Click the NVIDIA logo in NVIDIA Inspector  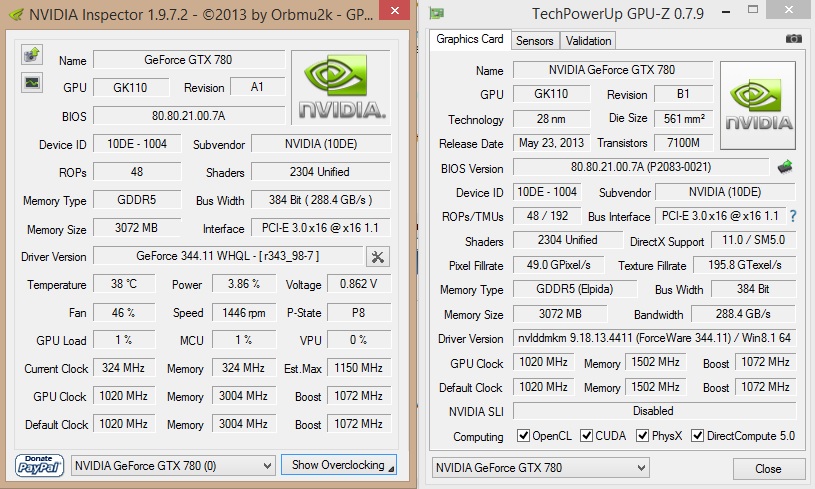(341, 87)
